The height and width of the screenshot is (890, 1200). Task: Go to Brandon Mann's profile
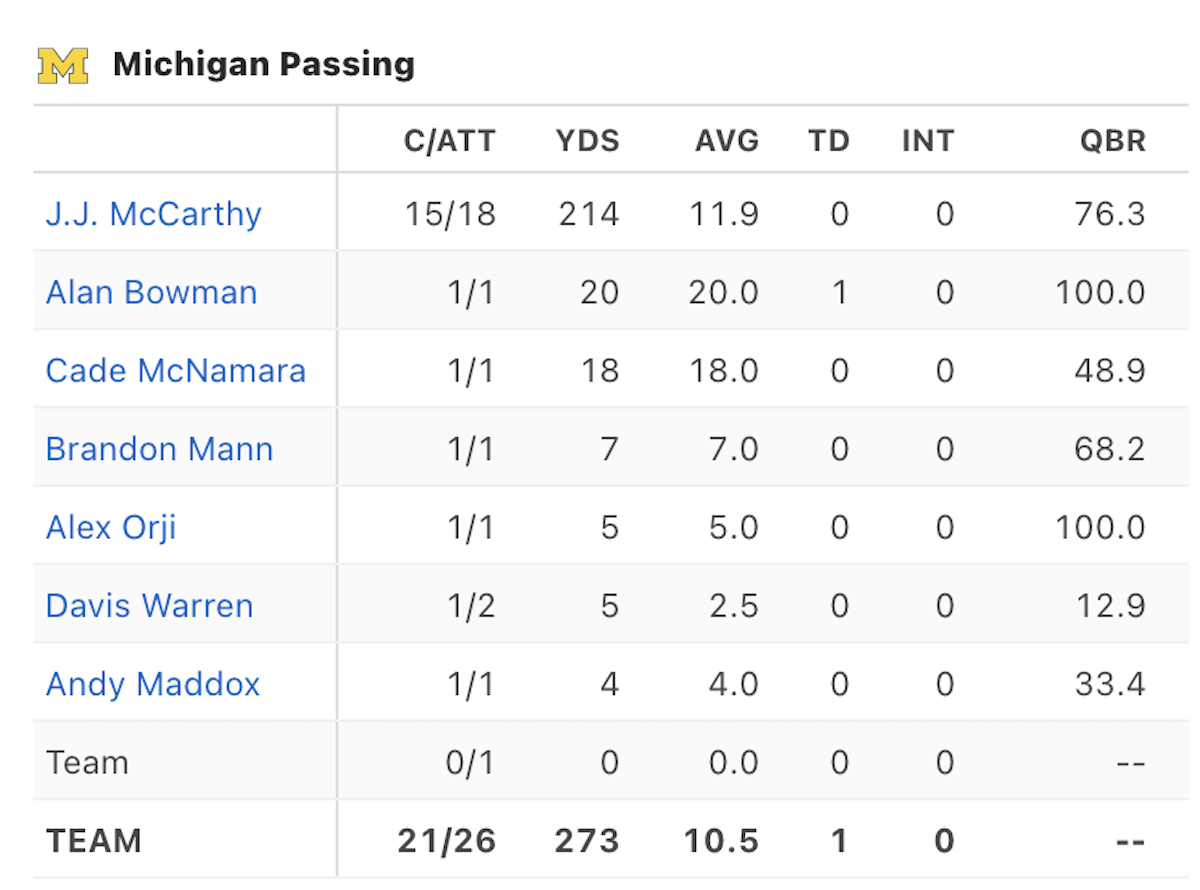[x=160, y=449]
